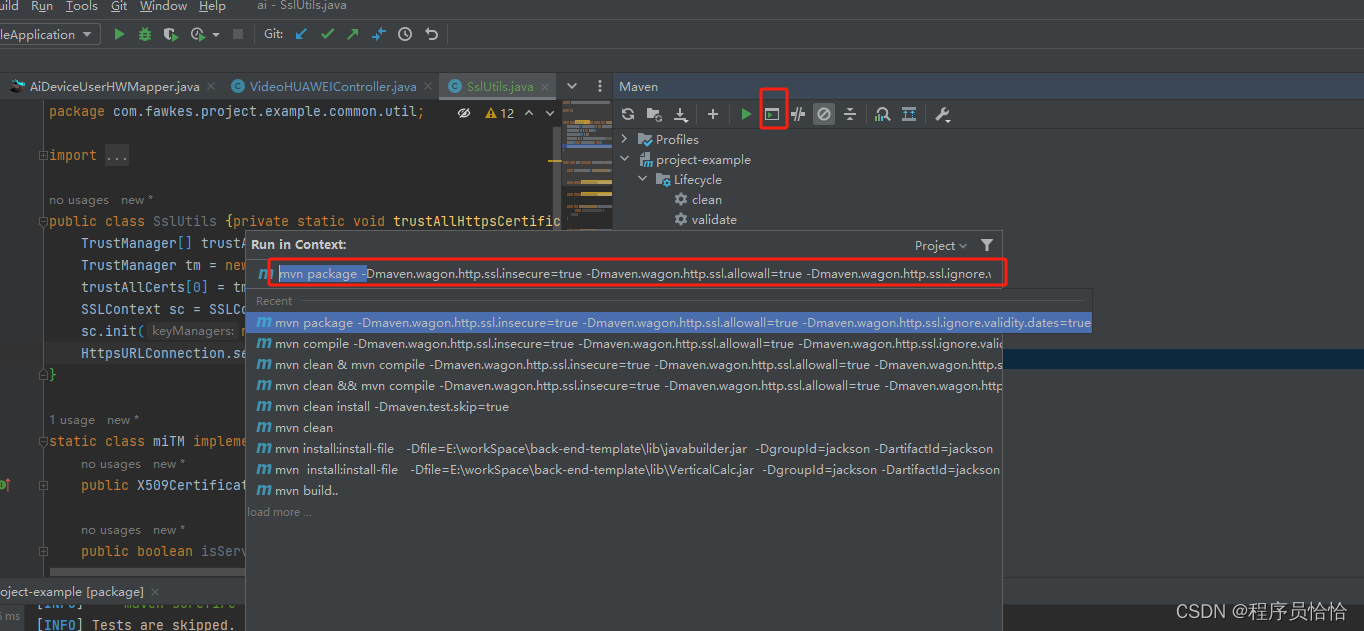Execute a Maven goal

[x=773, y=113]
